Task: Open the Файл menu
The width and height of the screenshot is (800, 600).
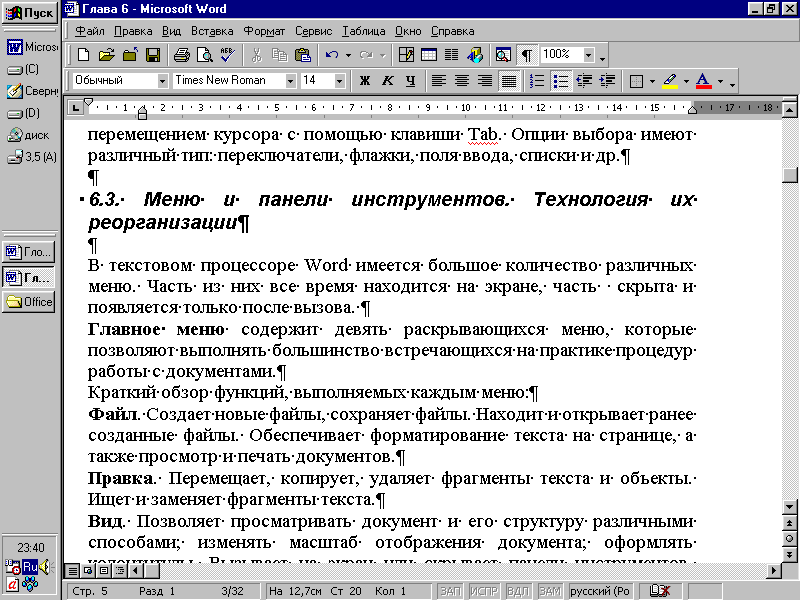Action: pos(90,31)
